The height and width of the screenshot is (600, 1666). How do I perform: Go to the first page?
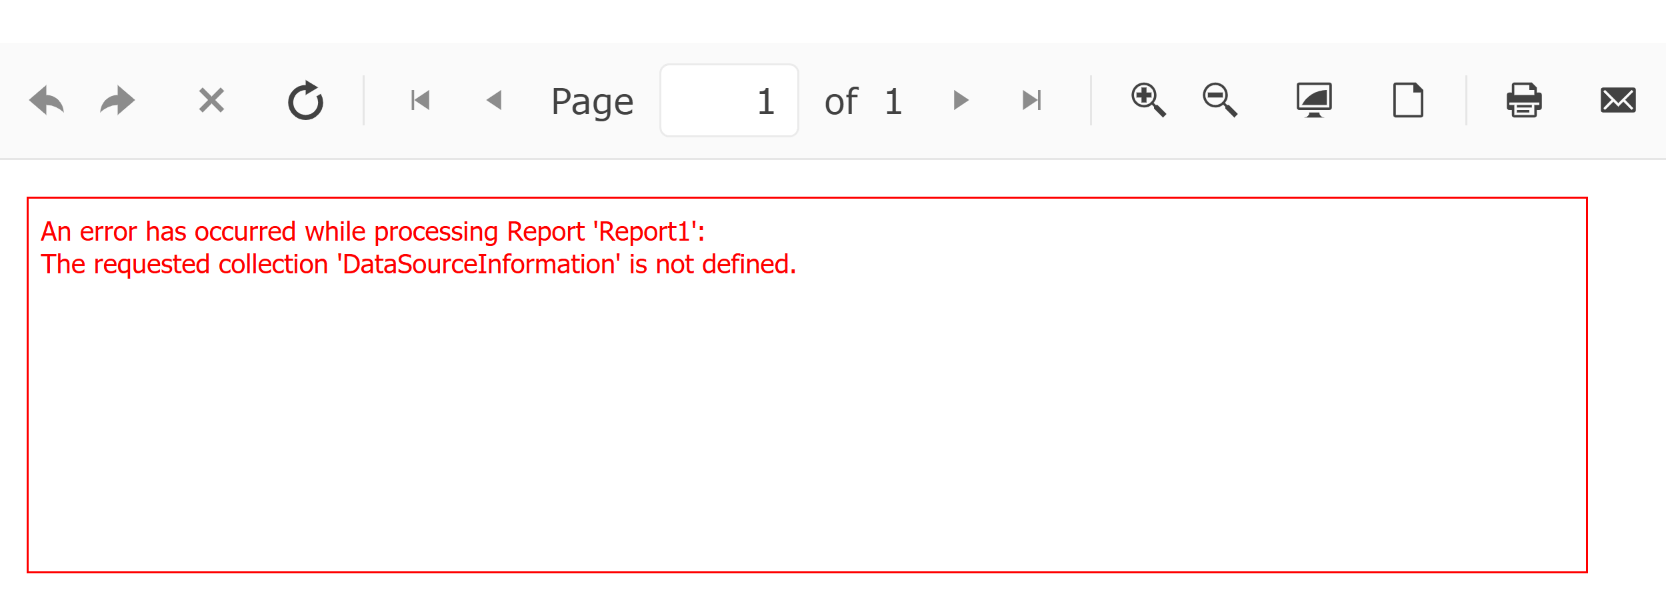(420, 100)
